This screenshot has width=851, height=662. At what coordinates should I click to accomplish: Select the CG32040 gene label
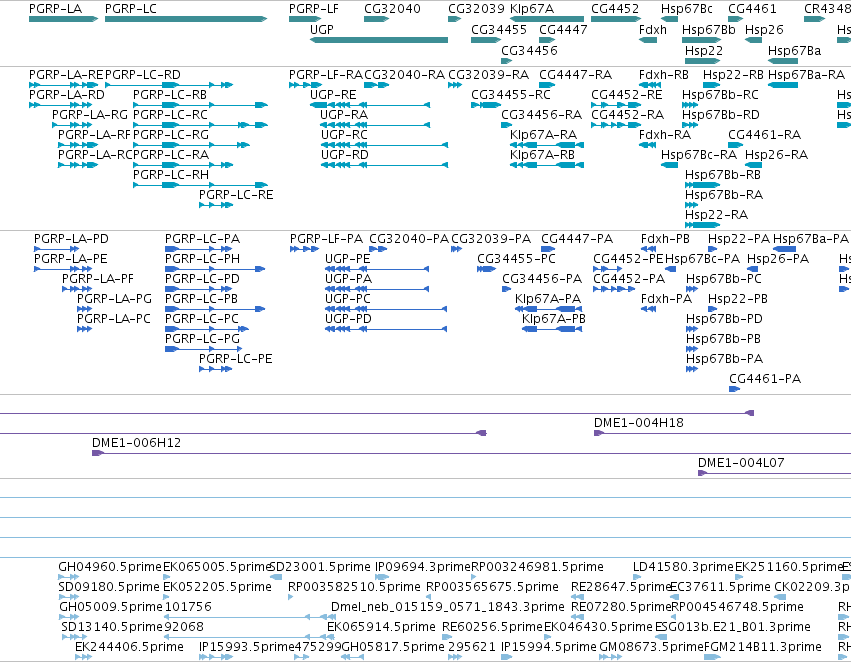coord(392,9)
